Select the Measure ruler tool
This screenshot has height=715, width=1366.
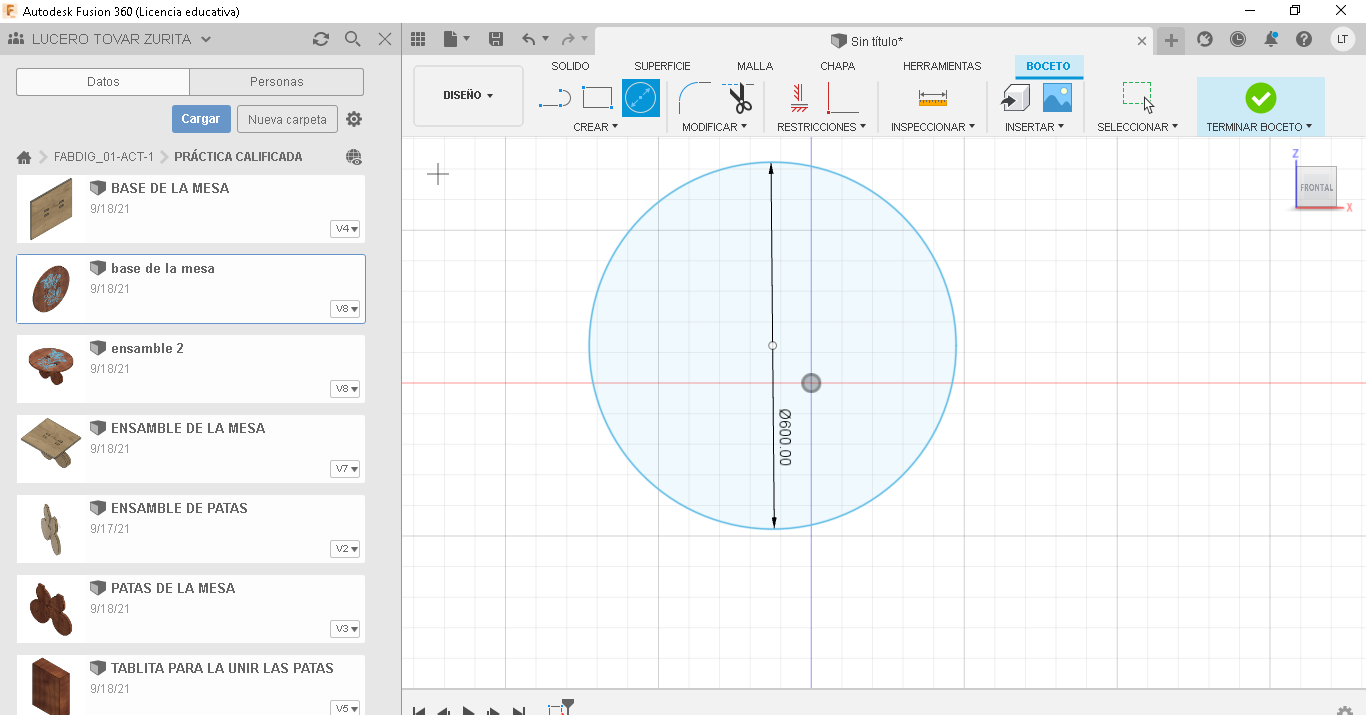point(932,98)
